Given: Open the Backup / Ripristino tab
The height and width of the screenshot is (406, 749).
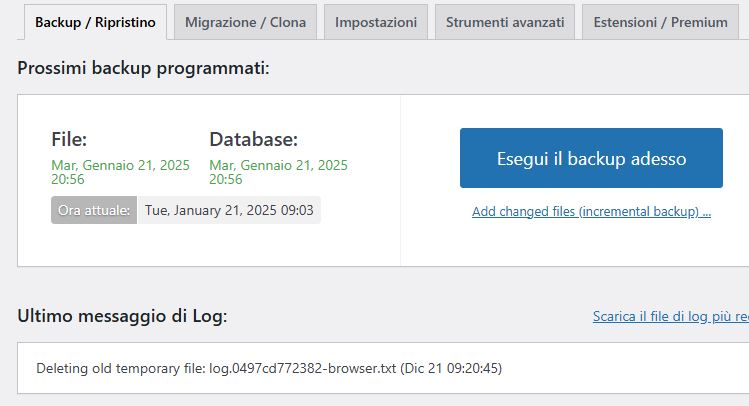Looking at the screenshot, I should [x=95, y=22].
